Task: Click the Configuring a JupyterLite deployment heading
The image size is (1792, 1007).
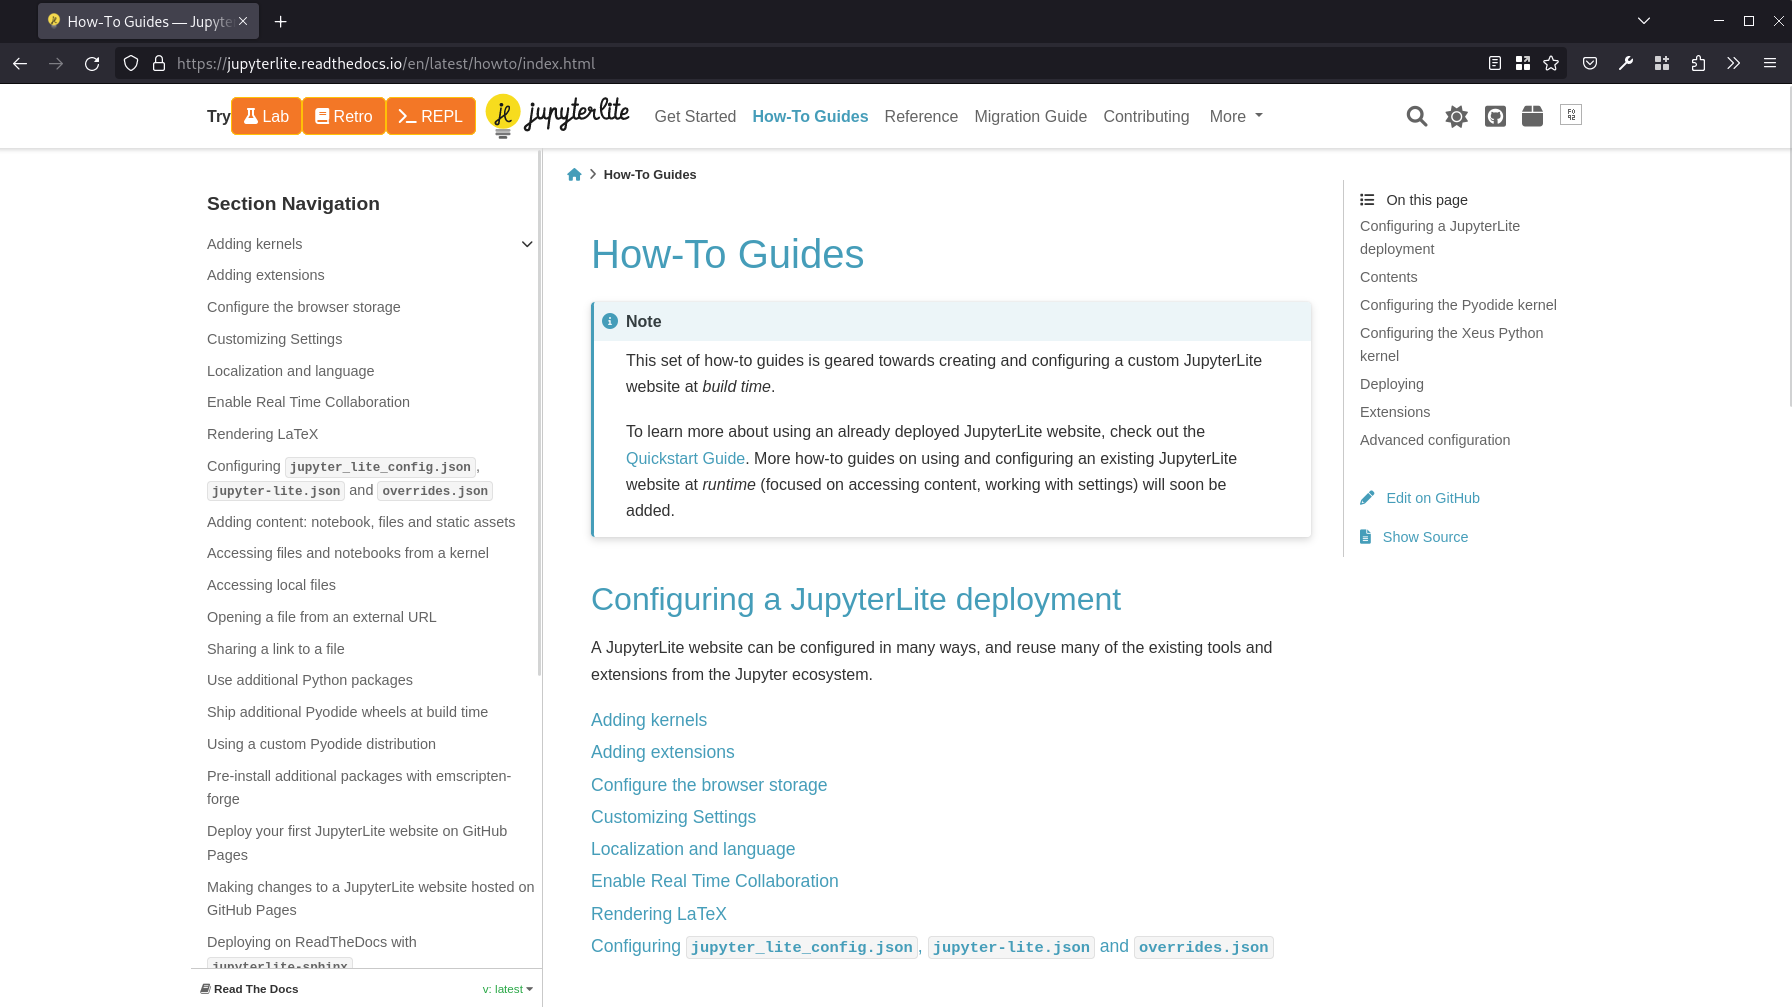Action: click(x=855, y=599)
